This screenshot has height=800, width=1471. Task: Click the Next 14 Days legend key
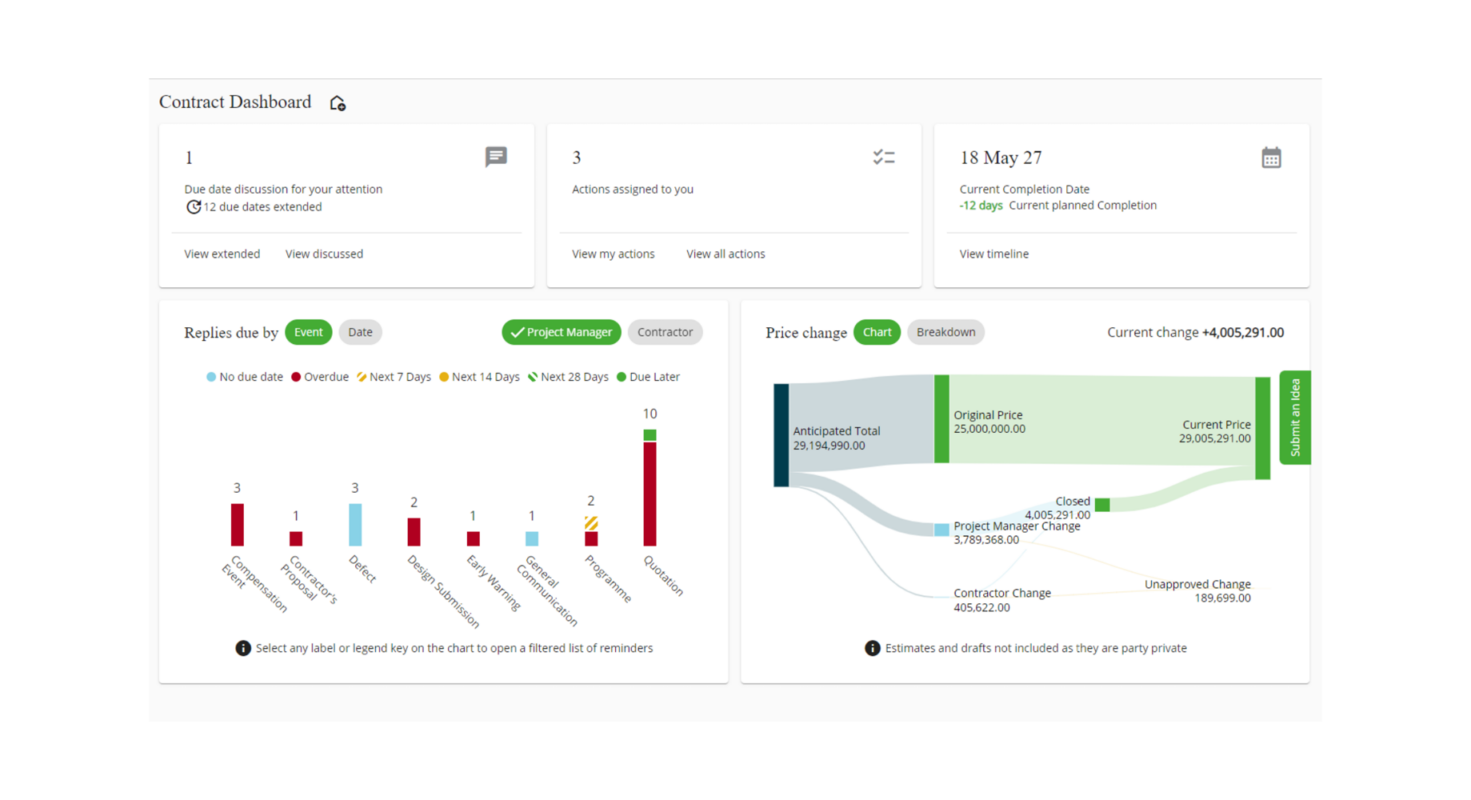[479, 377]
